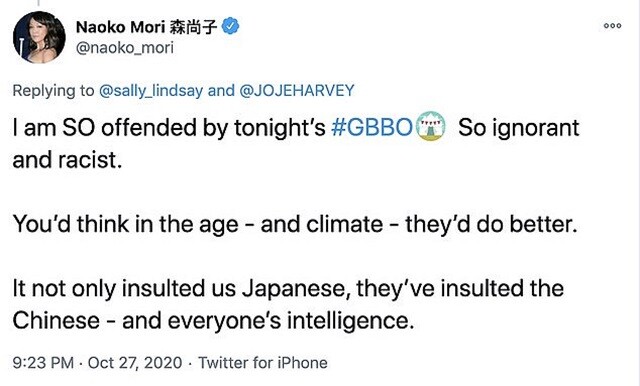Screen dimensions: 640x386
Task: Click the word 'intelligence' in the tweet
Action: click(351, 321)
